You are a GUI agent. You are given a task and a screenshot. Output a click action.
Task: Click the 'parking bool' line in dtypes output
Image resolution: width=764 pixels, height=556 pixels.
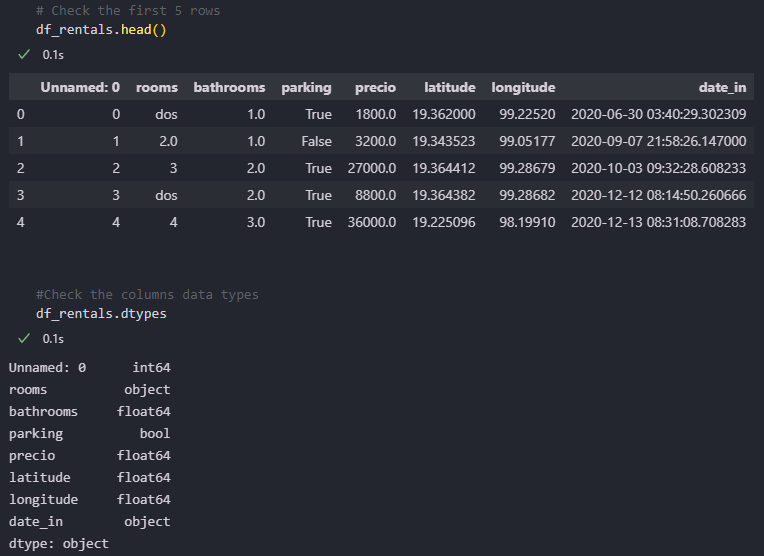coord(89,434)
